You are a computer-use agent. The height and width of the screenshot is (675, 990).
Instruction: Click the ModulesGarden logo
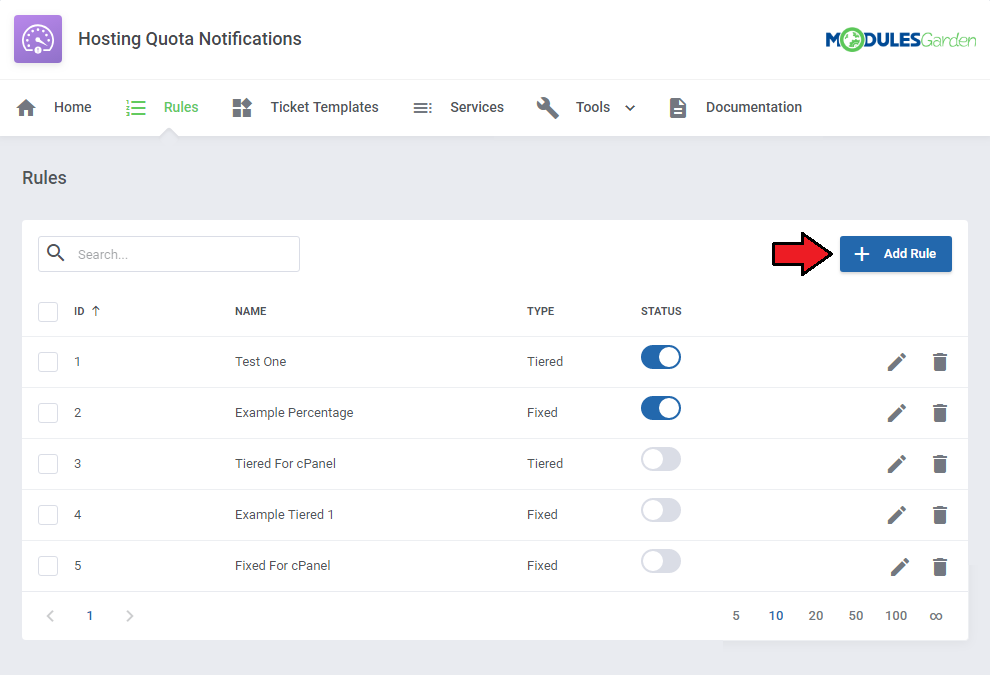click(900, 40)
